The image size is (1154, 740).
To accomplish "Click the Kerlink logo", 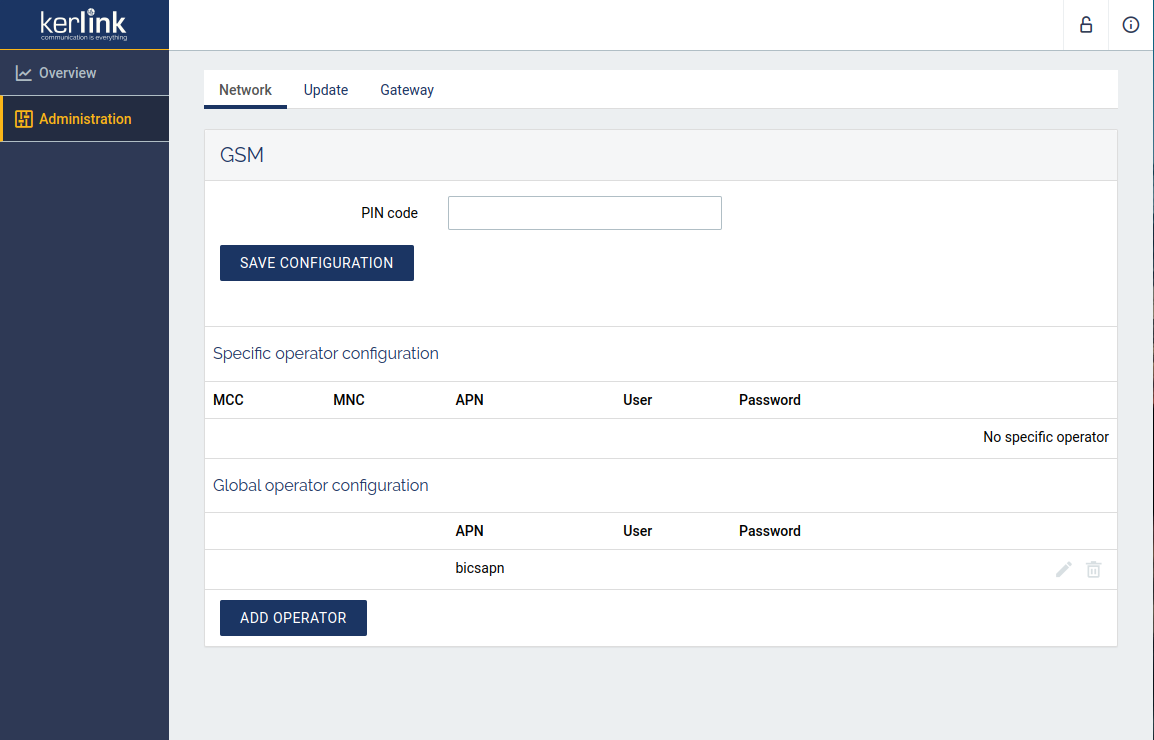I will [x=84, y=25].
